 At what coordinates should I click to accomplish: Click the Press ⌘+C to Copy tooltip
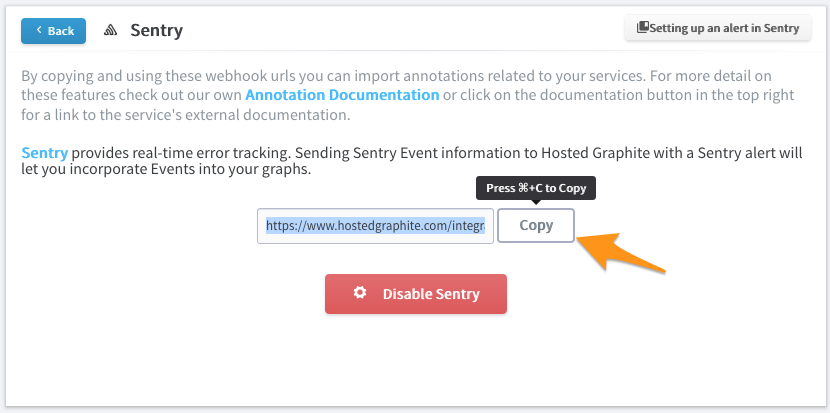point(536,188)
